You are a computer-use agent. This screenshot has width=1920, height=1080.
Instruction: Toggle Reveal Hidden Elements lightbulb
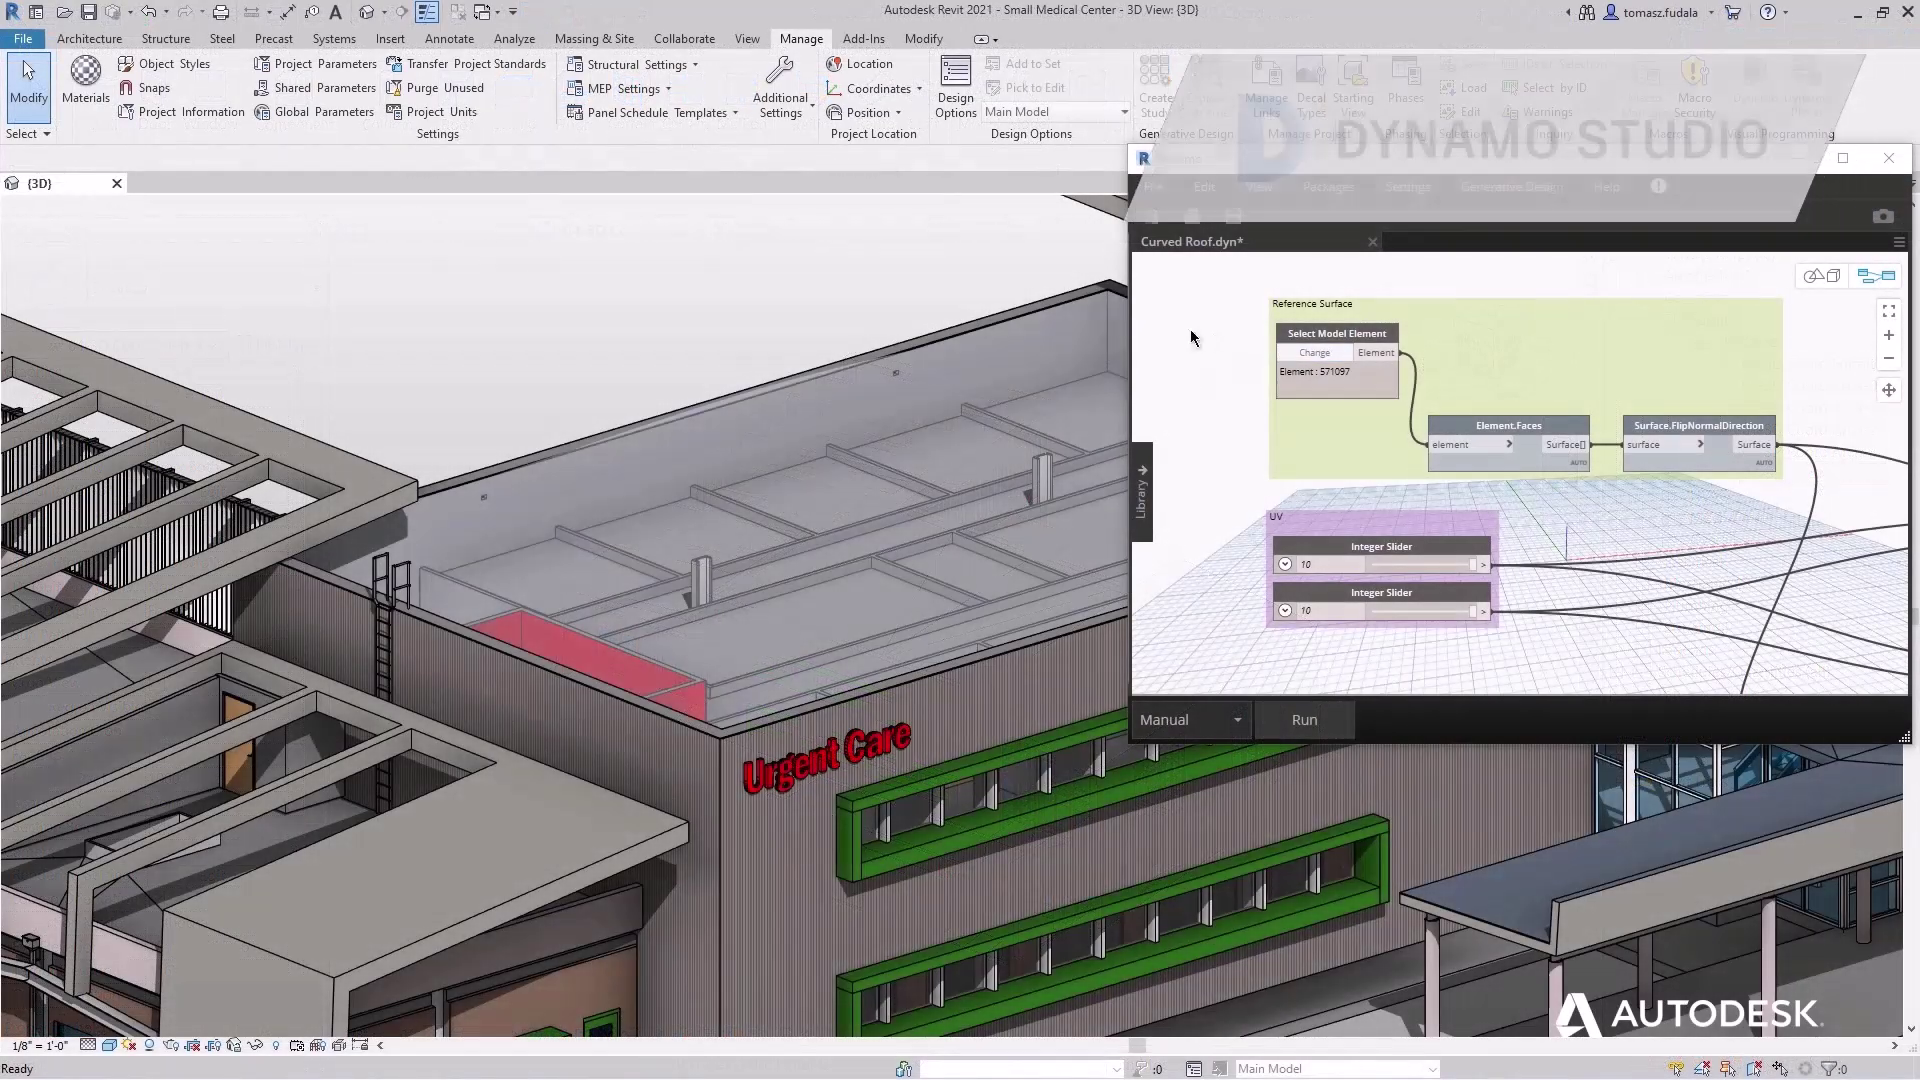coord(276,1045)
